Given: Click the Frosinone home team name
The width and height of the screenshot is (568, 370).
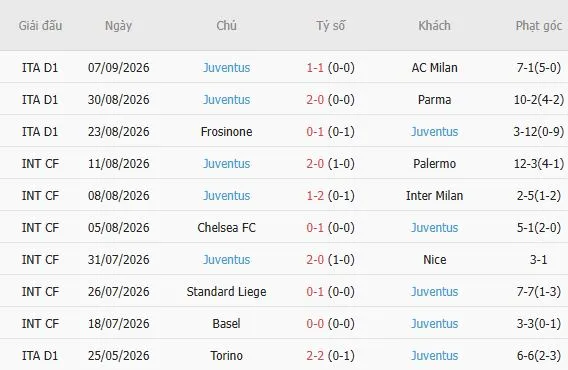Looking at the screenshot, I should (x=226, y=132).
